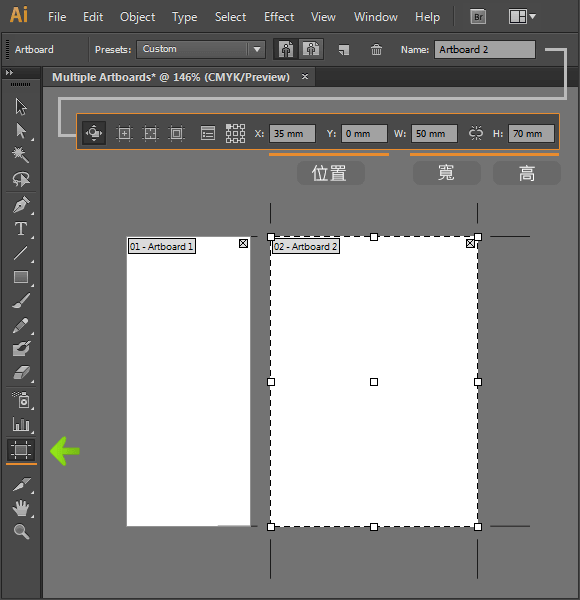Select the Pen tool
This screenshot has width=580, height=600.
21,205
